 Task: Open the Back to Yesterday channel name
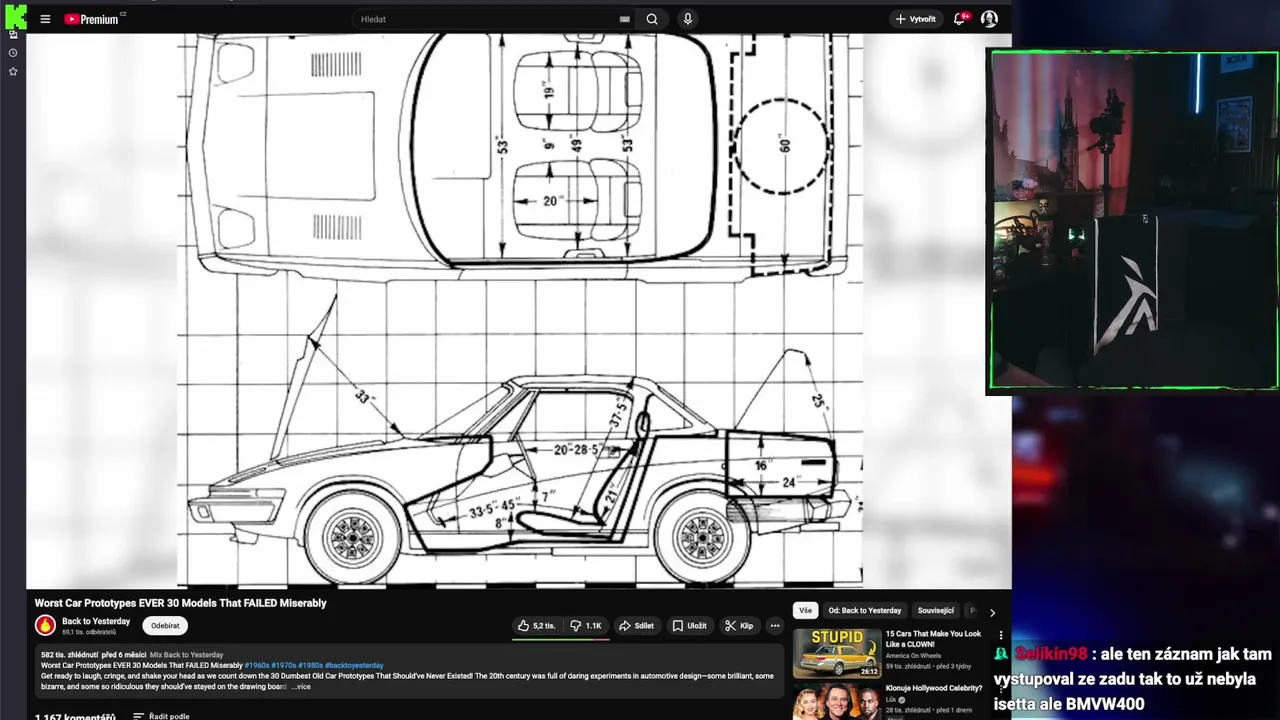pyautogui.click(x=96, y=621)
